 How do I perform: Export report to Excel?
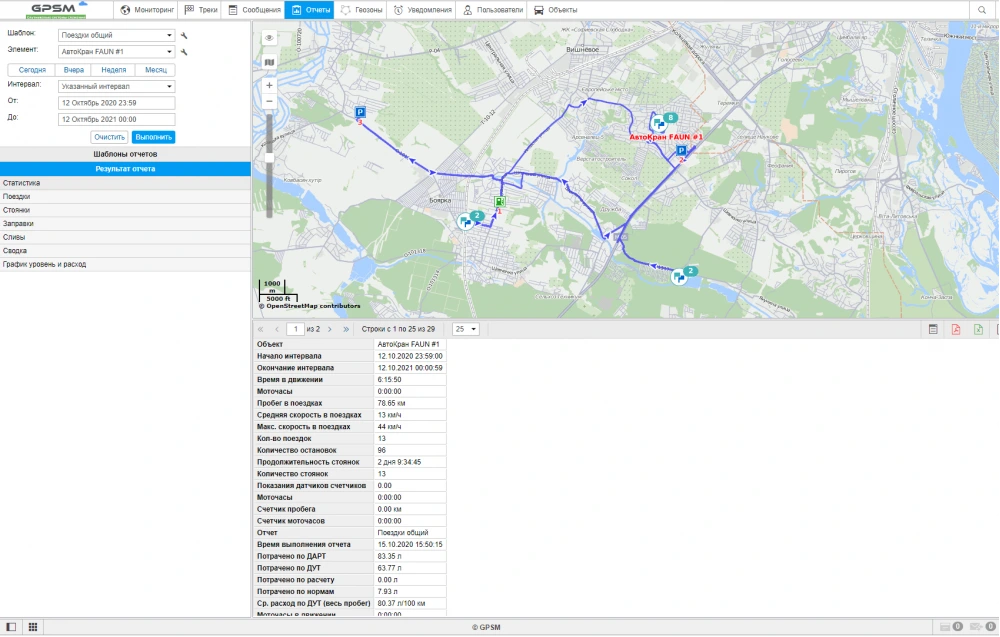(979, 329)
